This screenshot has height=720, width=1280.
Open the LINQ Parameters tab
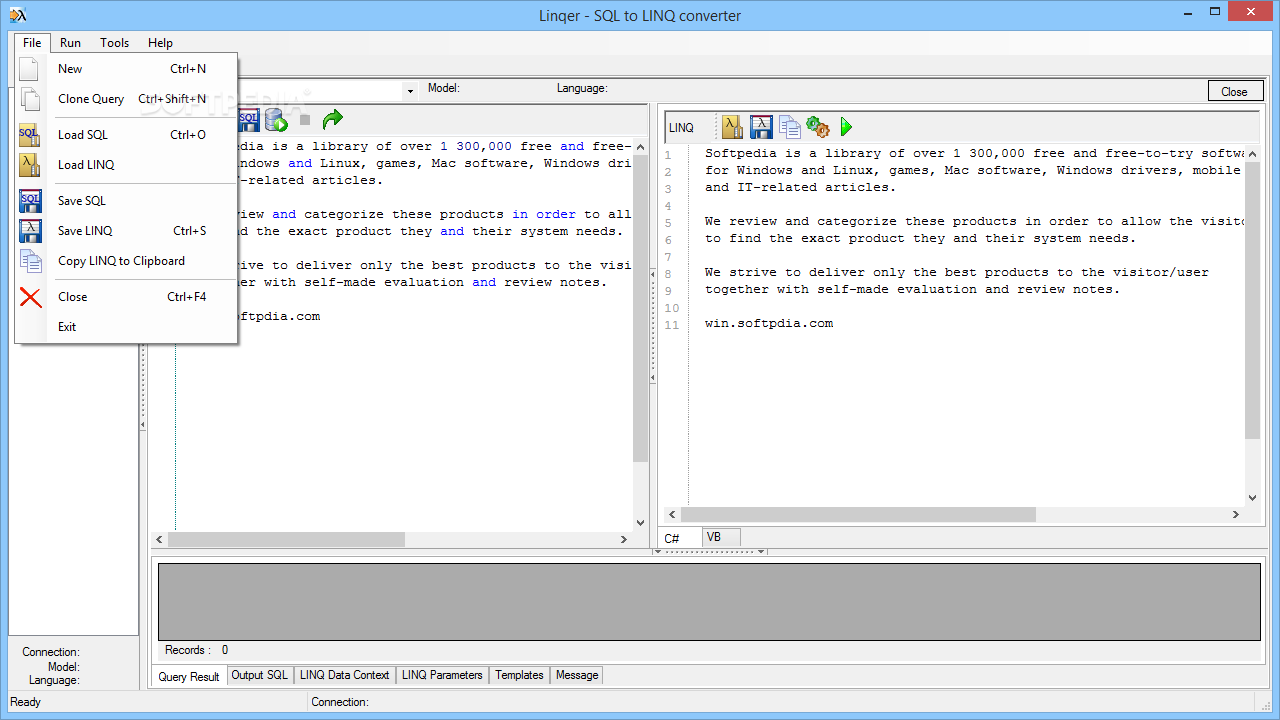(x=442, y=675)
